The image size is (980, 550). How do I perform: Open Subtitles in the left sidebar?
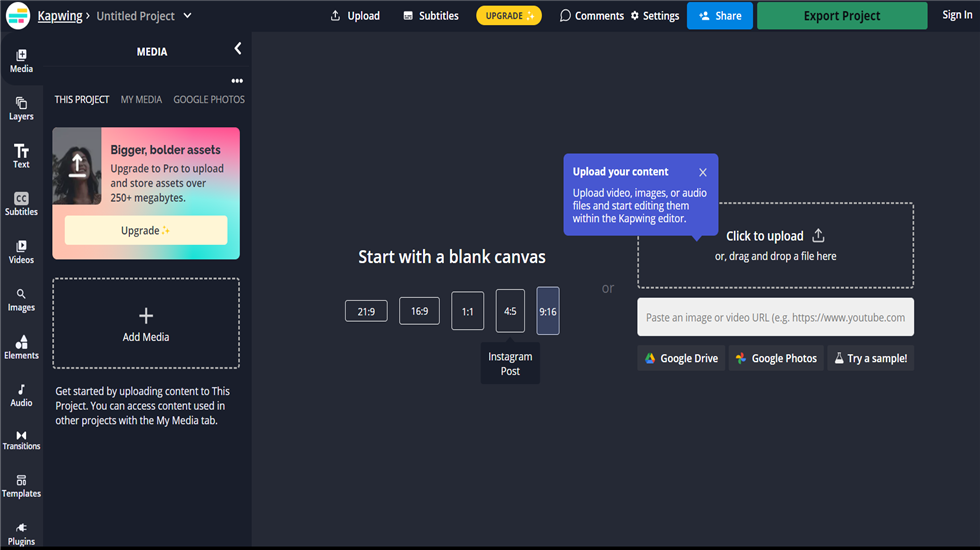(21, 204)
